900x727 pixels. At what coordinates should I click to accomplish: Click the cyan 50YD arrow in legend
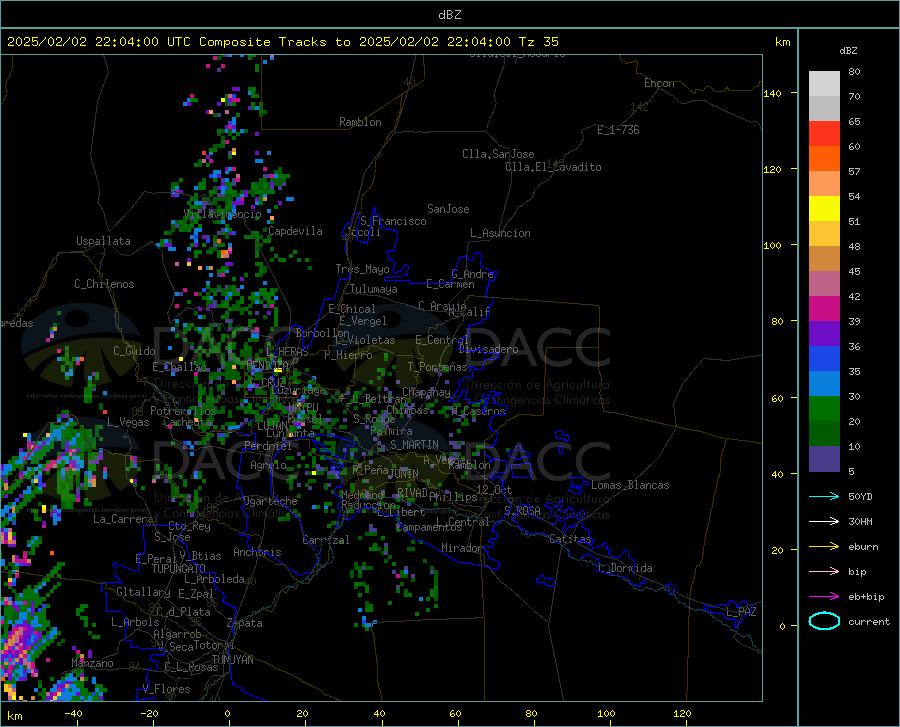pos(824,496)
